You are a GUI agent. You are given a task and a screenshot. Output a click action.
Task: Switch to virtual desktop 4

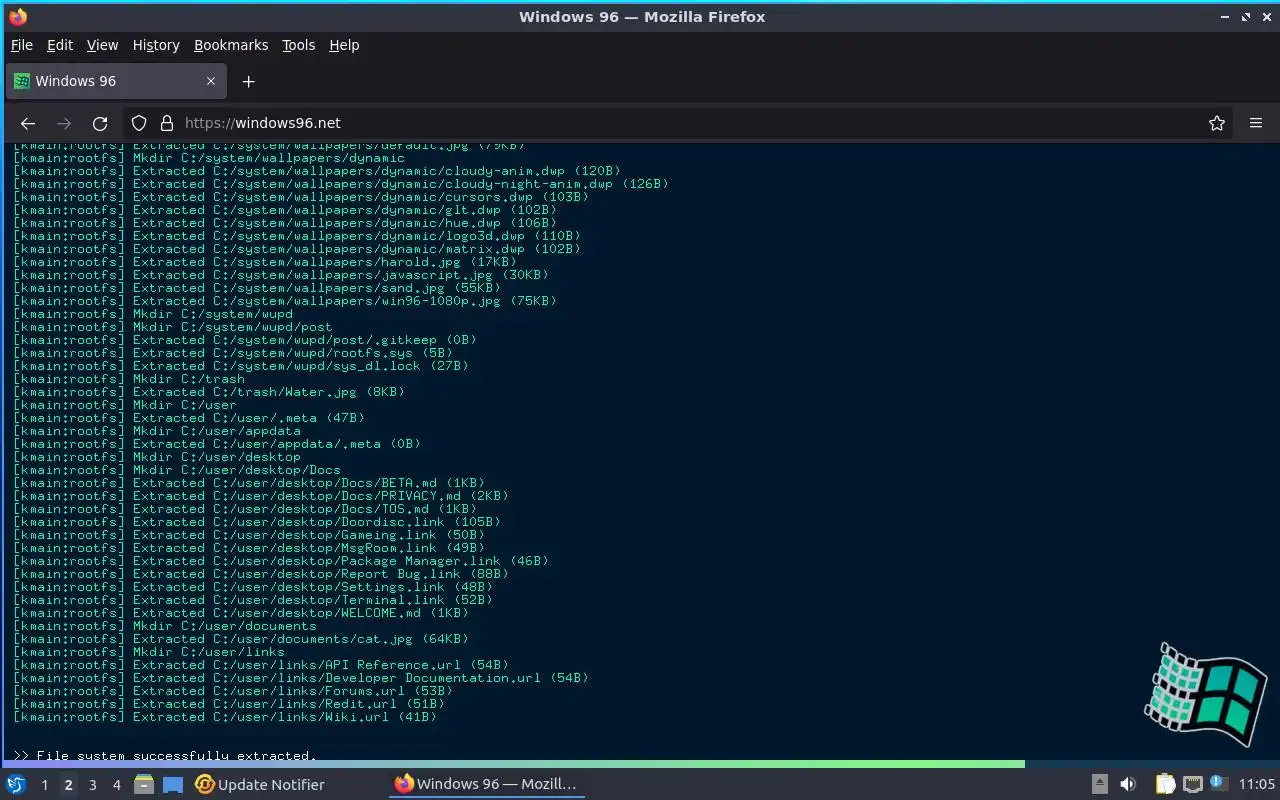[116, 785]
